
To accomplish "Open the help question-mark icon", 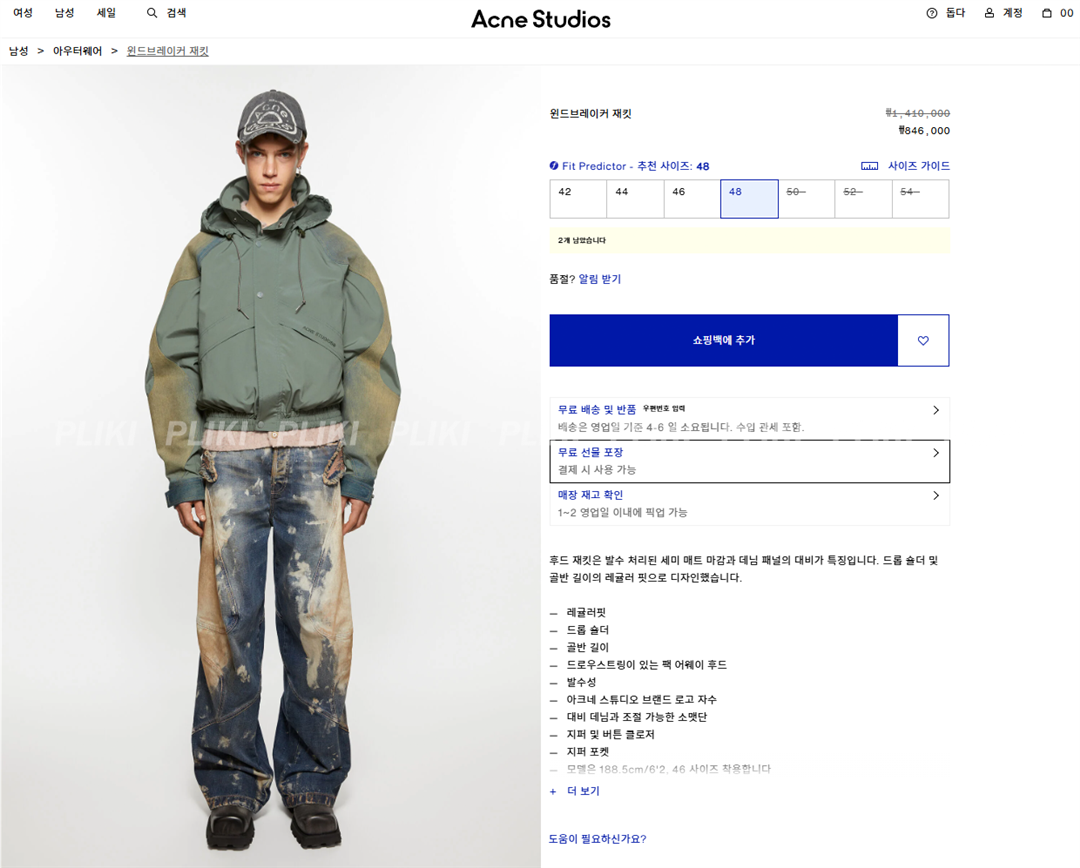I will (x=932, y=13).
